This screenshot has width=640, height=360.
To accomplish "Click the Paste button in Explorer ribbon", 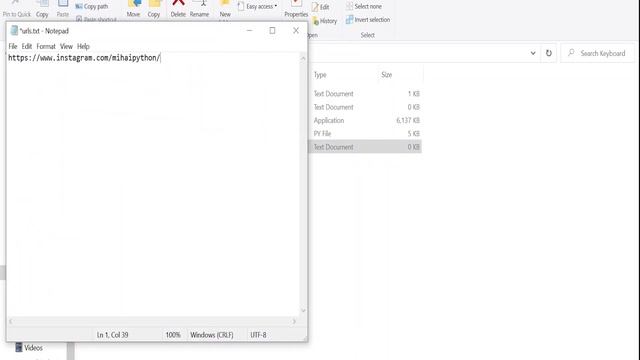I will coord(63,9).
